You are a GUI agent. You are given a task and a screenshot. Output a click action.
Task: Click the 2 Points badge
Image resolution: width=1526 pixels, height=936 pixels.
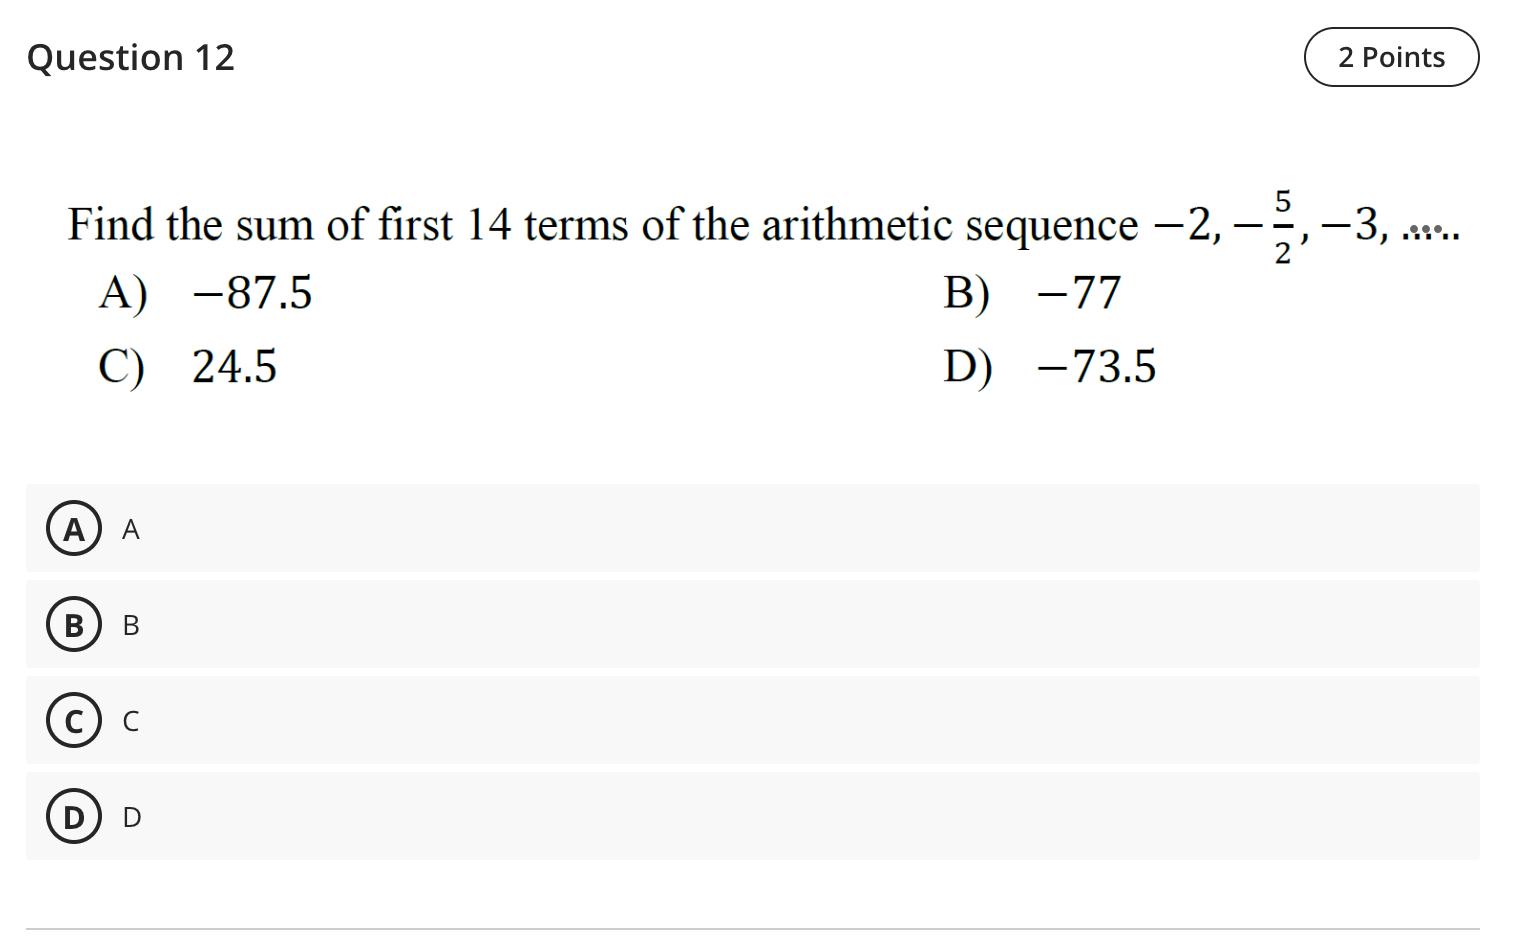[1391, 57]
